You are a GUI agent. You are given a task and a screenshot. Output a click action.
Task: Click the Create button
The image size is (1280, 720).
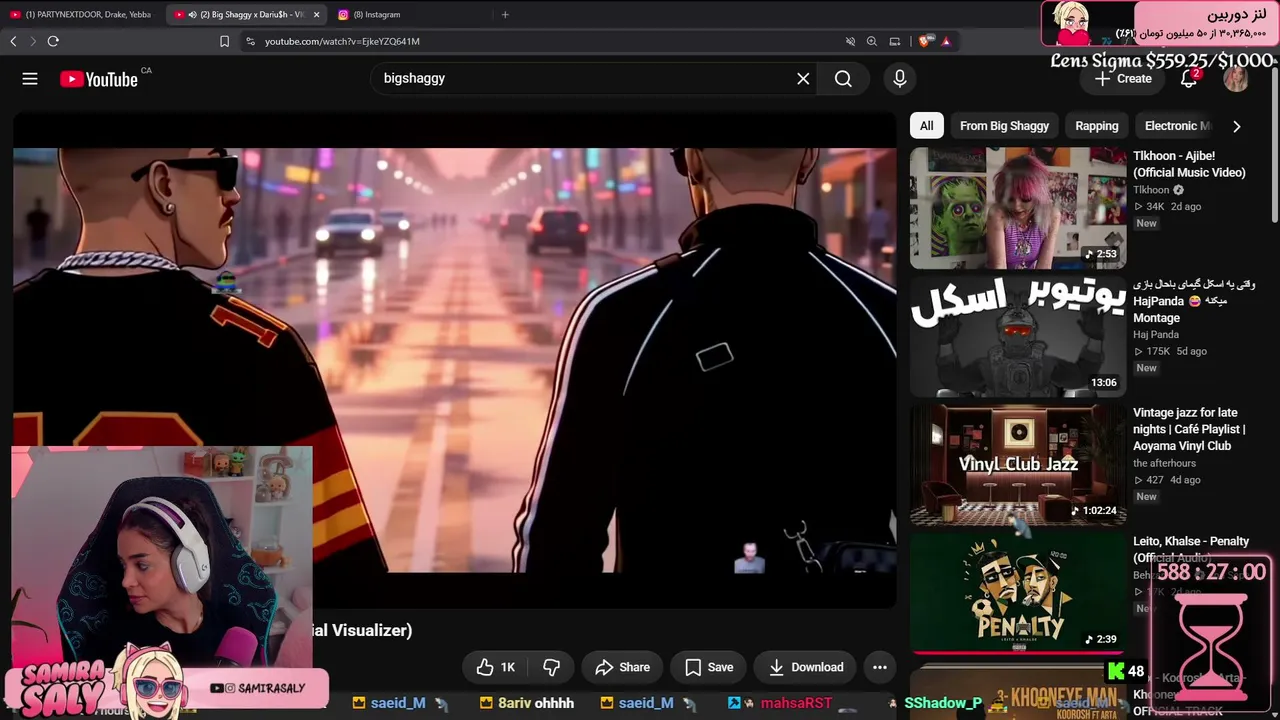click(x=1123, y=79)
